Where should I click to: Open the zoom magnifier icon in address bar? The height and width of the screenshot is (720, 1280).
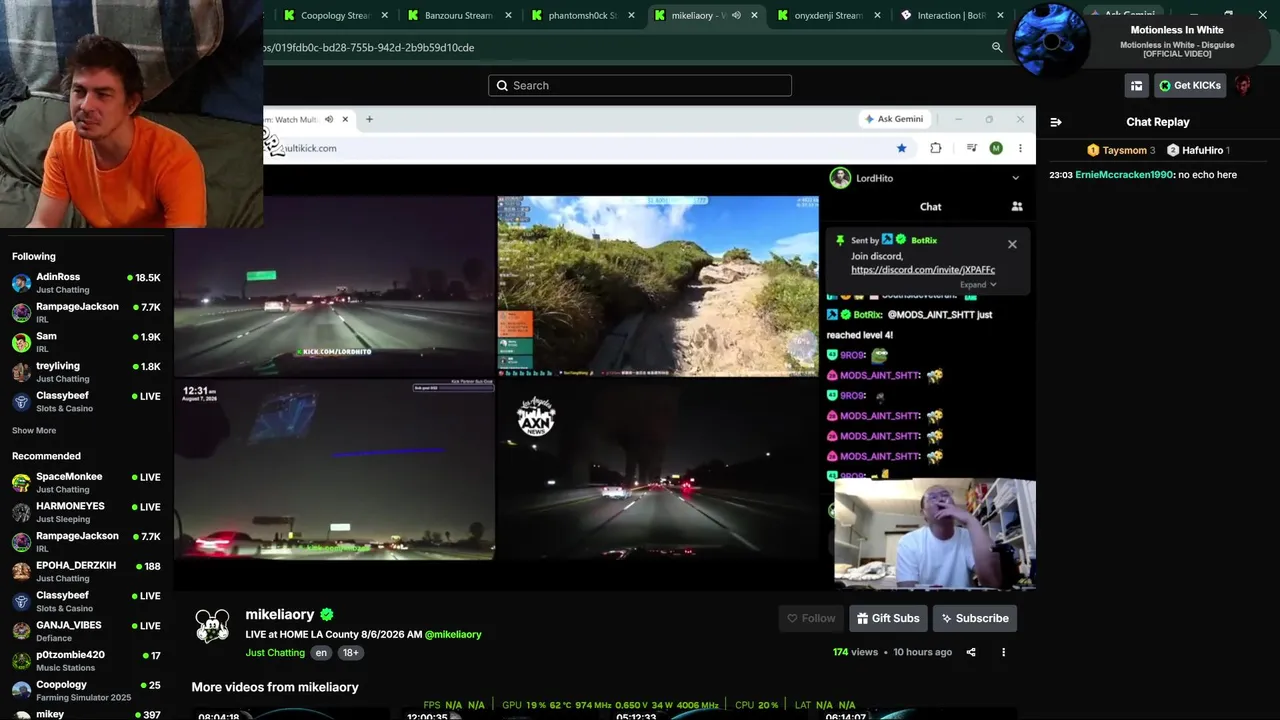(997, 47)
